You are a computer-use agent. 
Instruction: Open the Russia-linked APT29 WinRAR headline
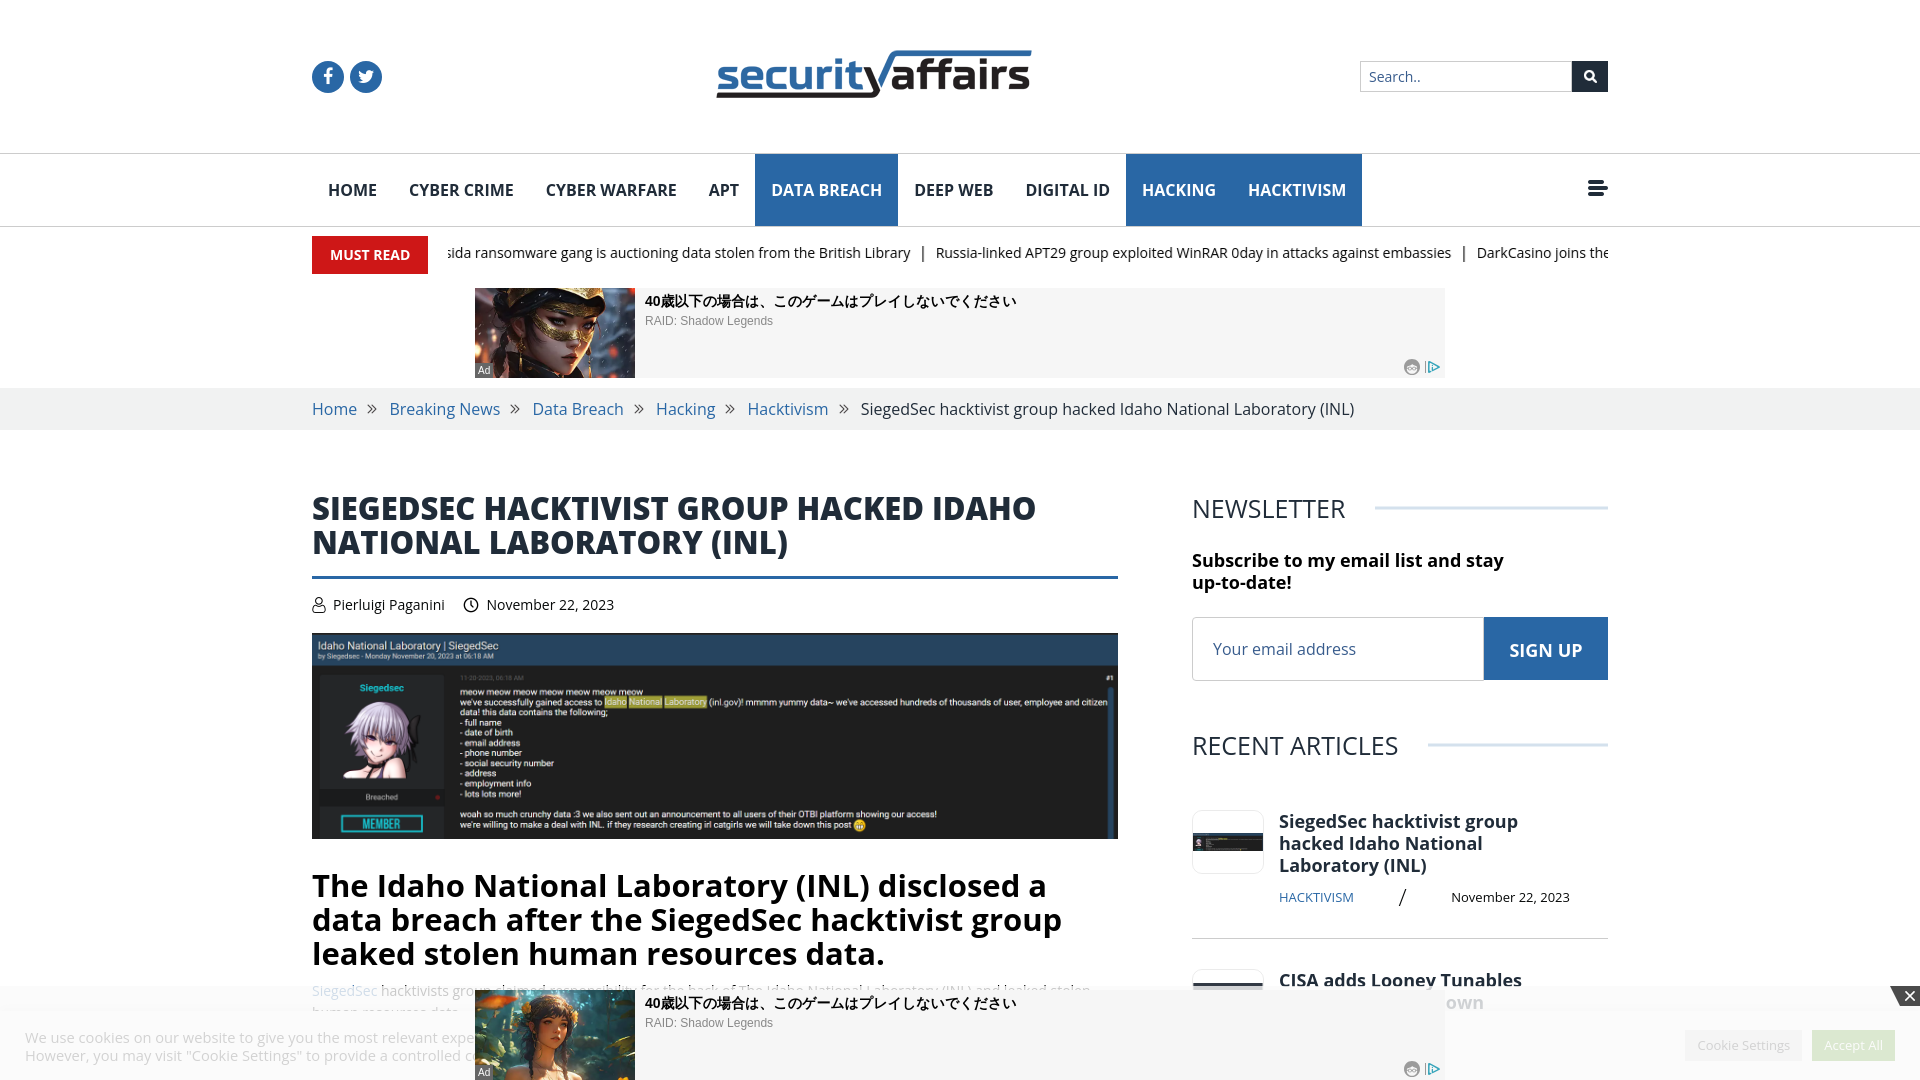pyautogui.click(x=1193, y=253)
